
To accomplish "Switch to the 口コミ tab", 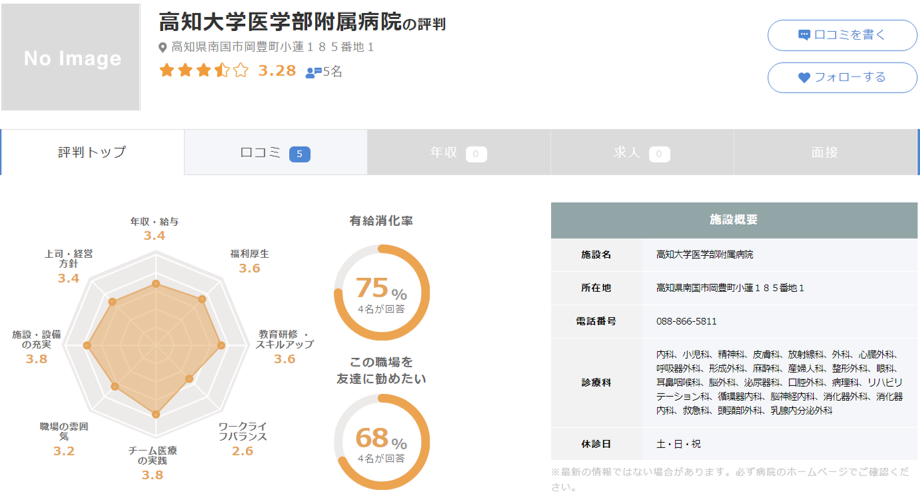I will pos(276,153).
